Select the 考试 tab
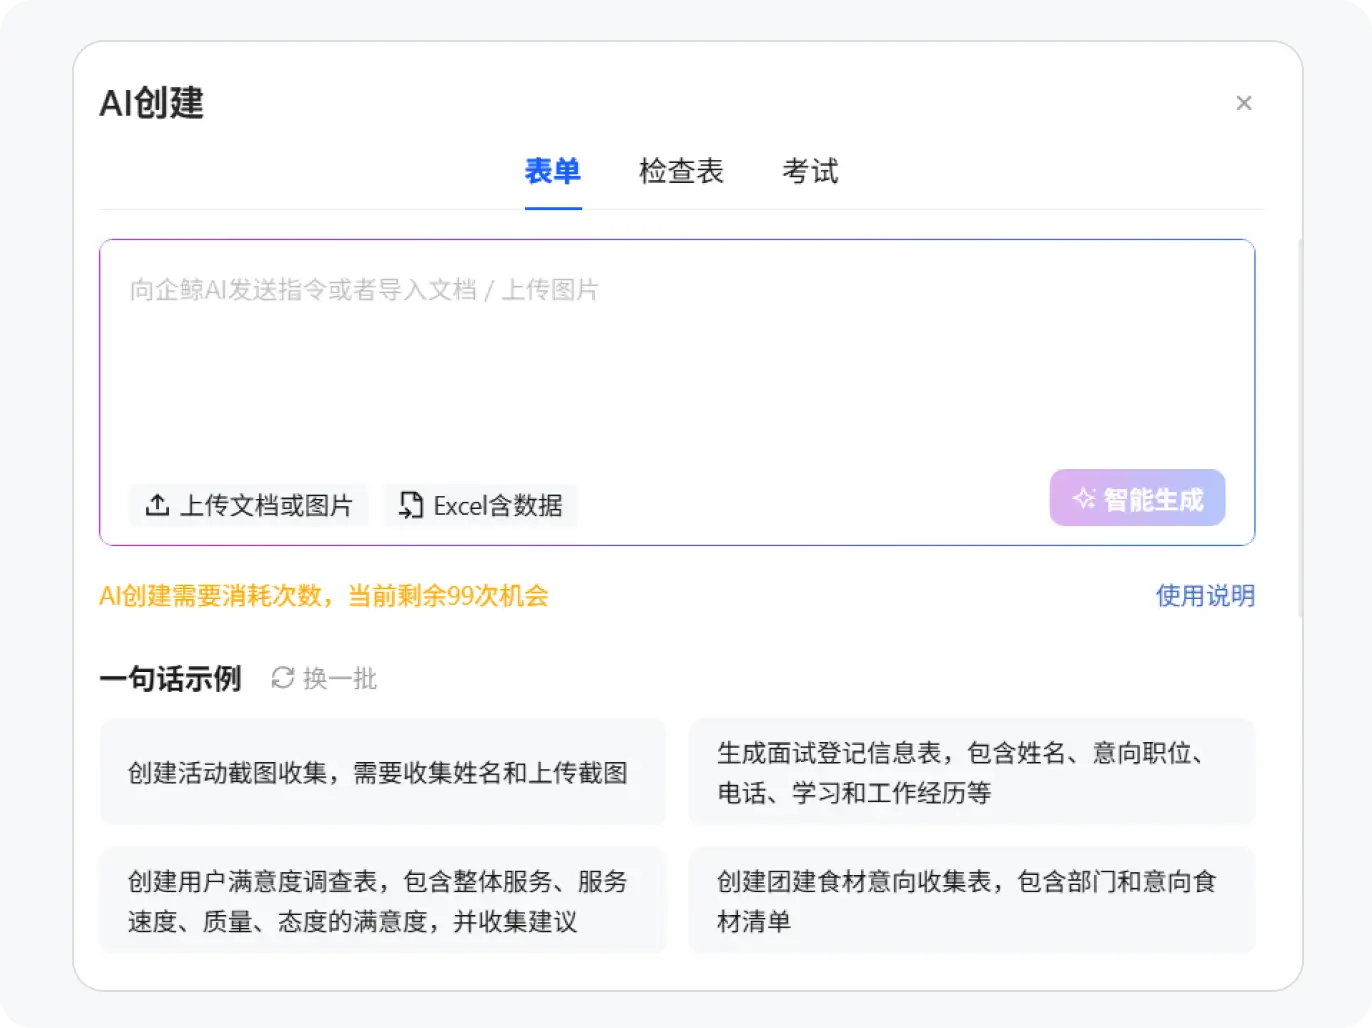The image size is (1372, 1028). click(x=810, y=171)
